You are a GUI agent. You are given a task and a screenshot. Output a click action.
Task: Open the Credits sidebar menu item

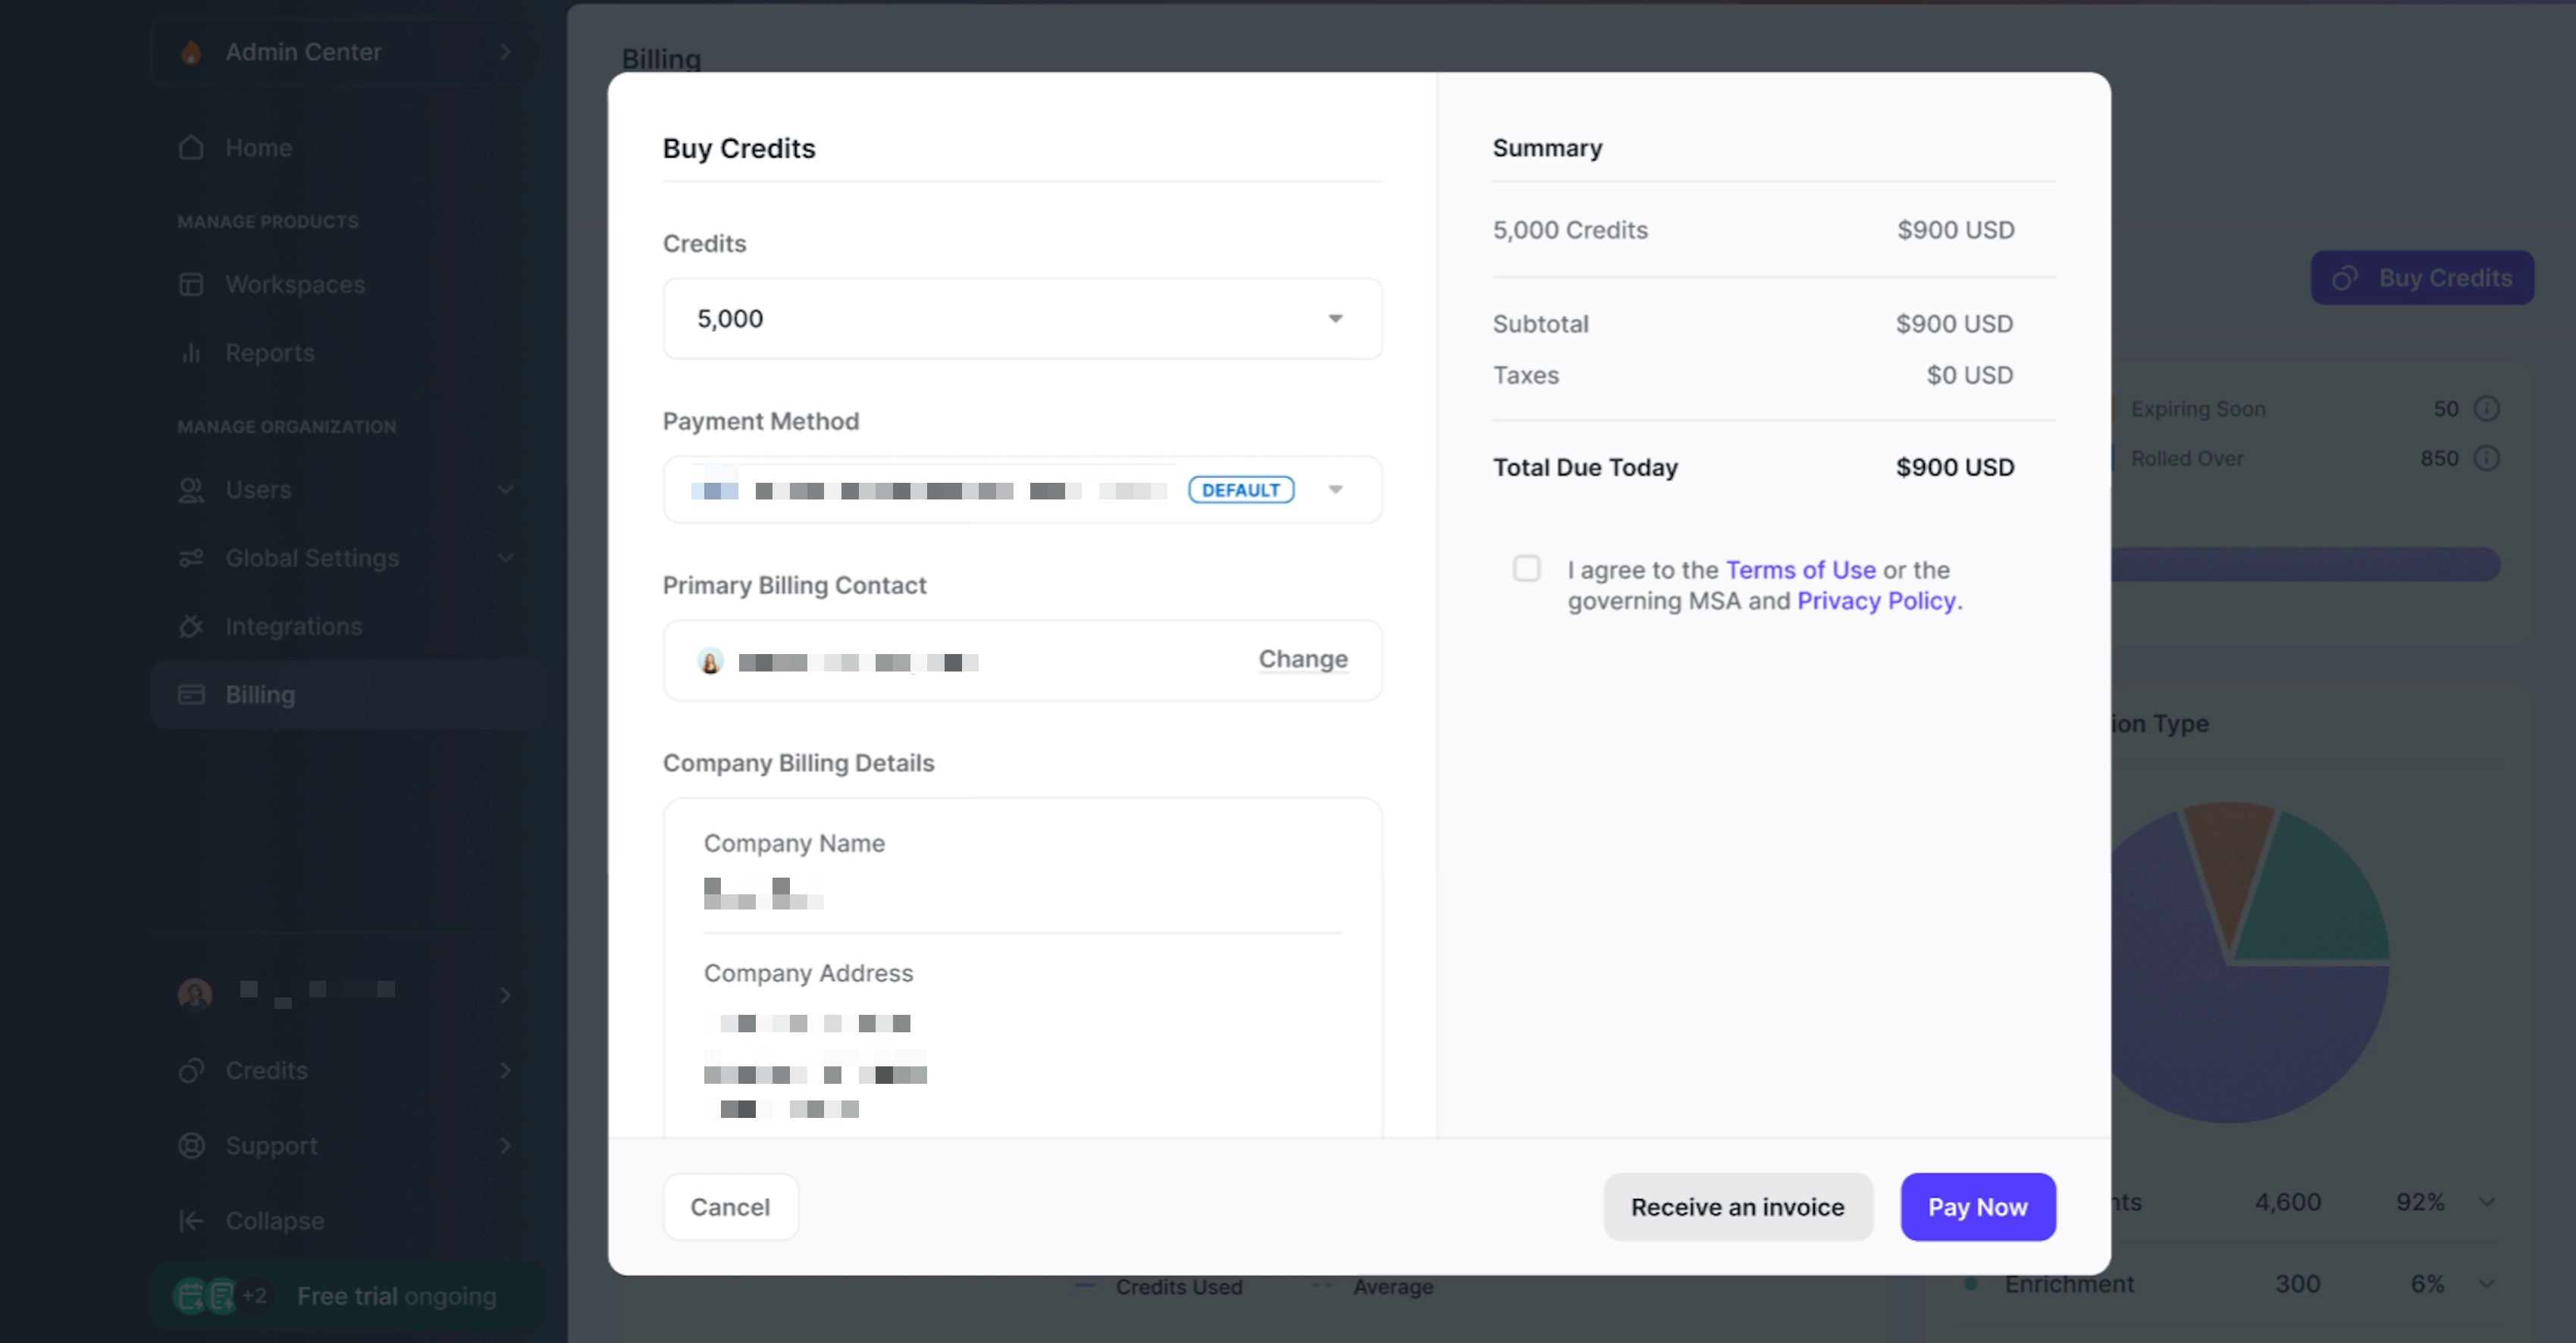(267, 1071)
